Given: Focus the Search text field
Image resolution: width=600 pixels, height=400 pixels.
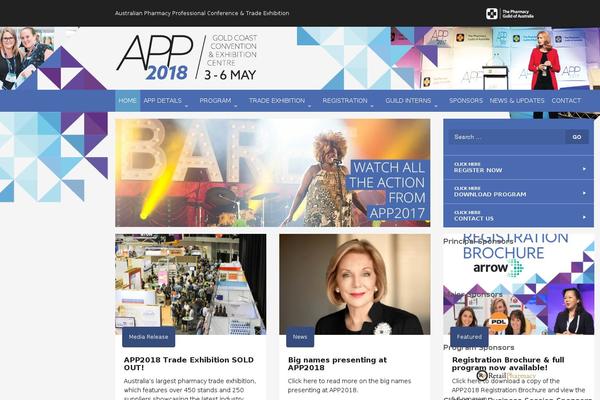Looking at the screenshot, I should pyautogui.click(x=507, y=137).
